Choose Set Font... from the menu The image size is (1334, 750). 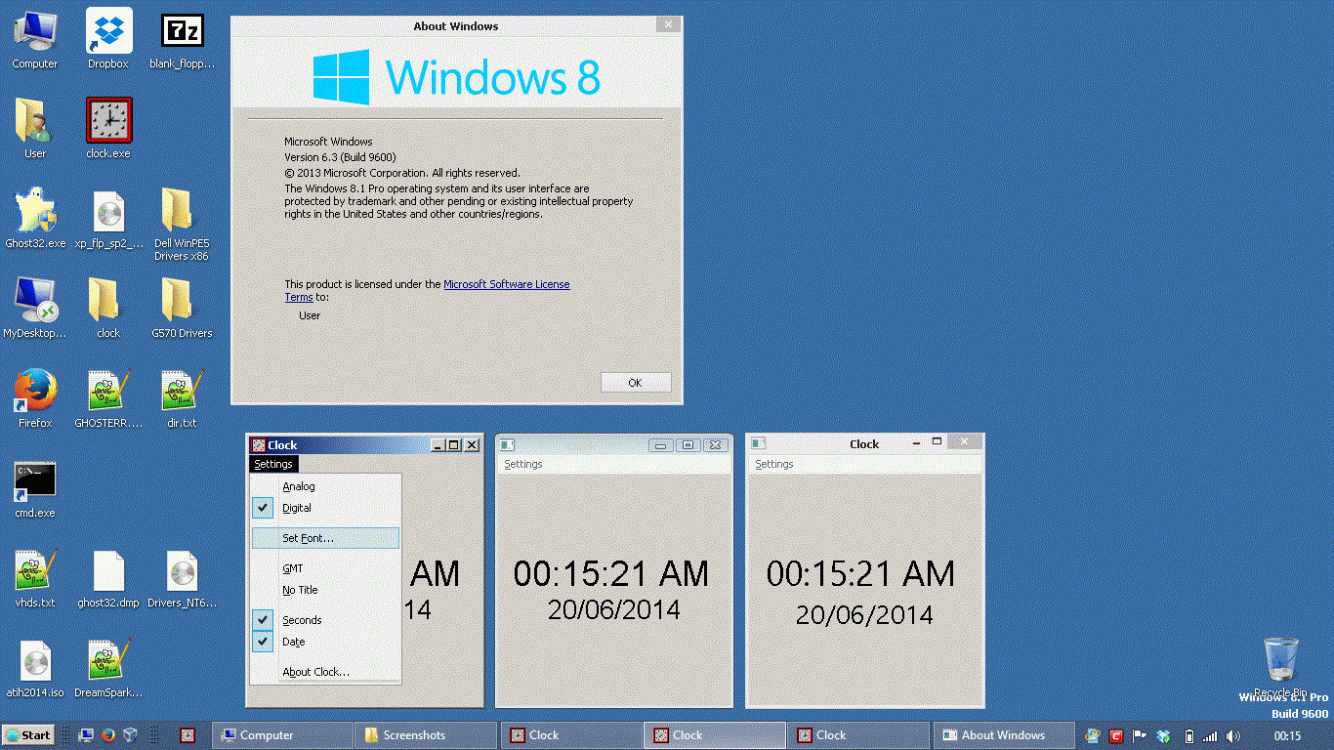(x=308, y=538)
